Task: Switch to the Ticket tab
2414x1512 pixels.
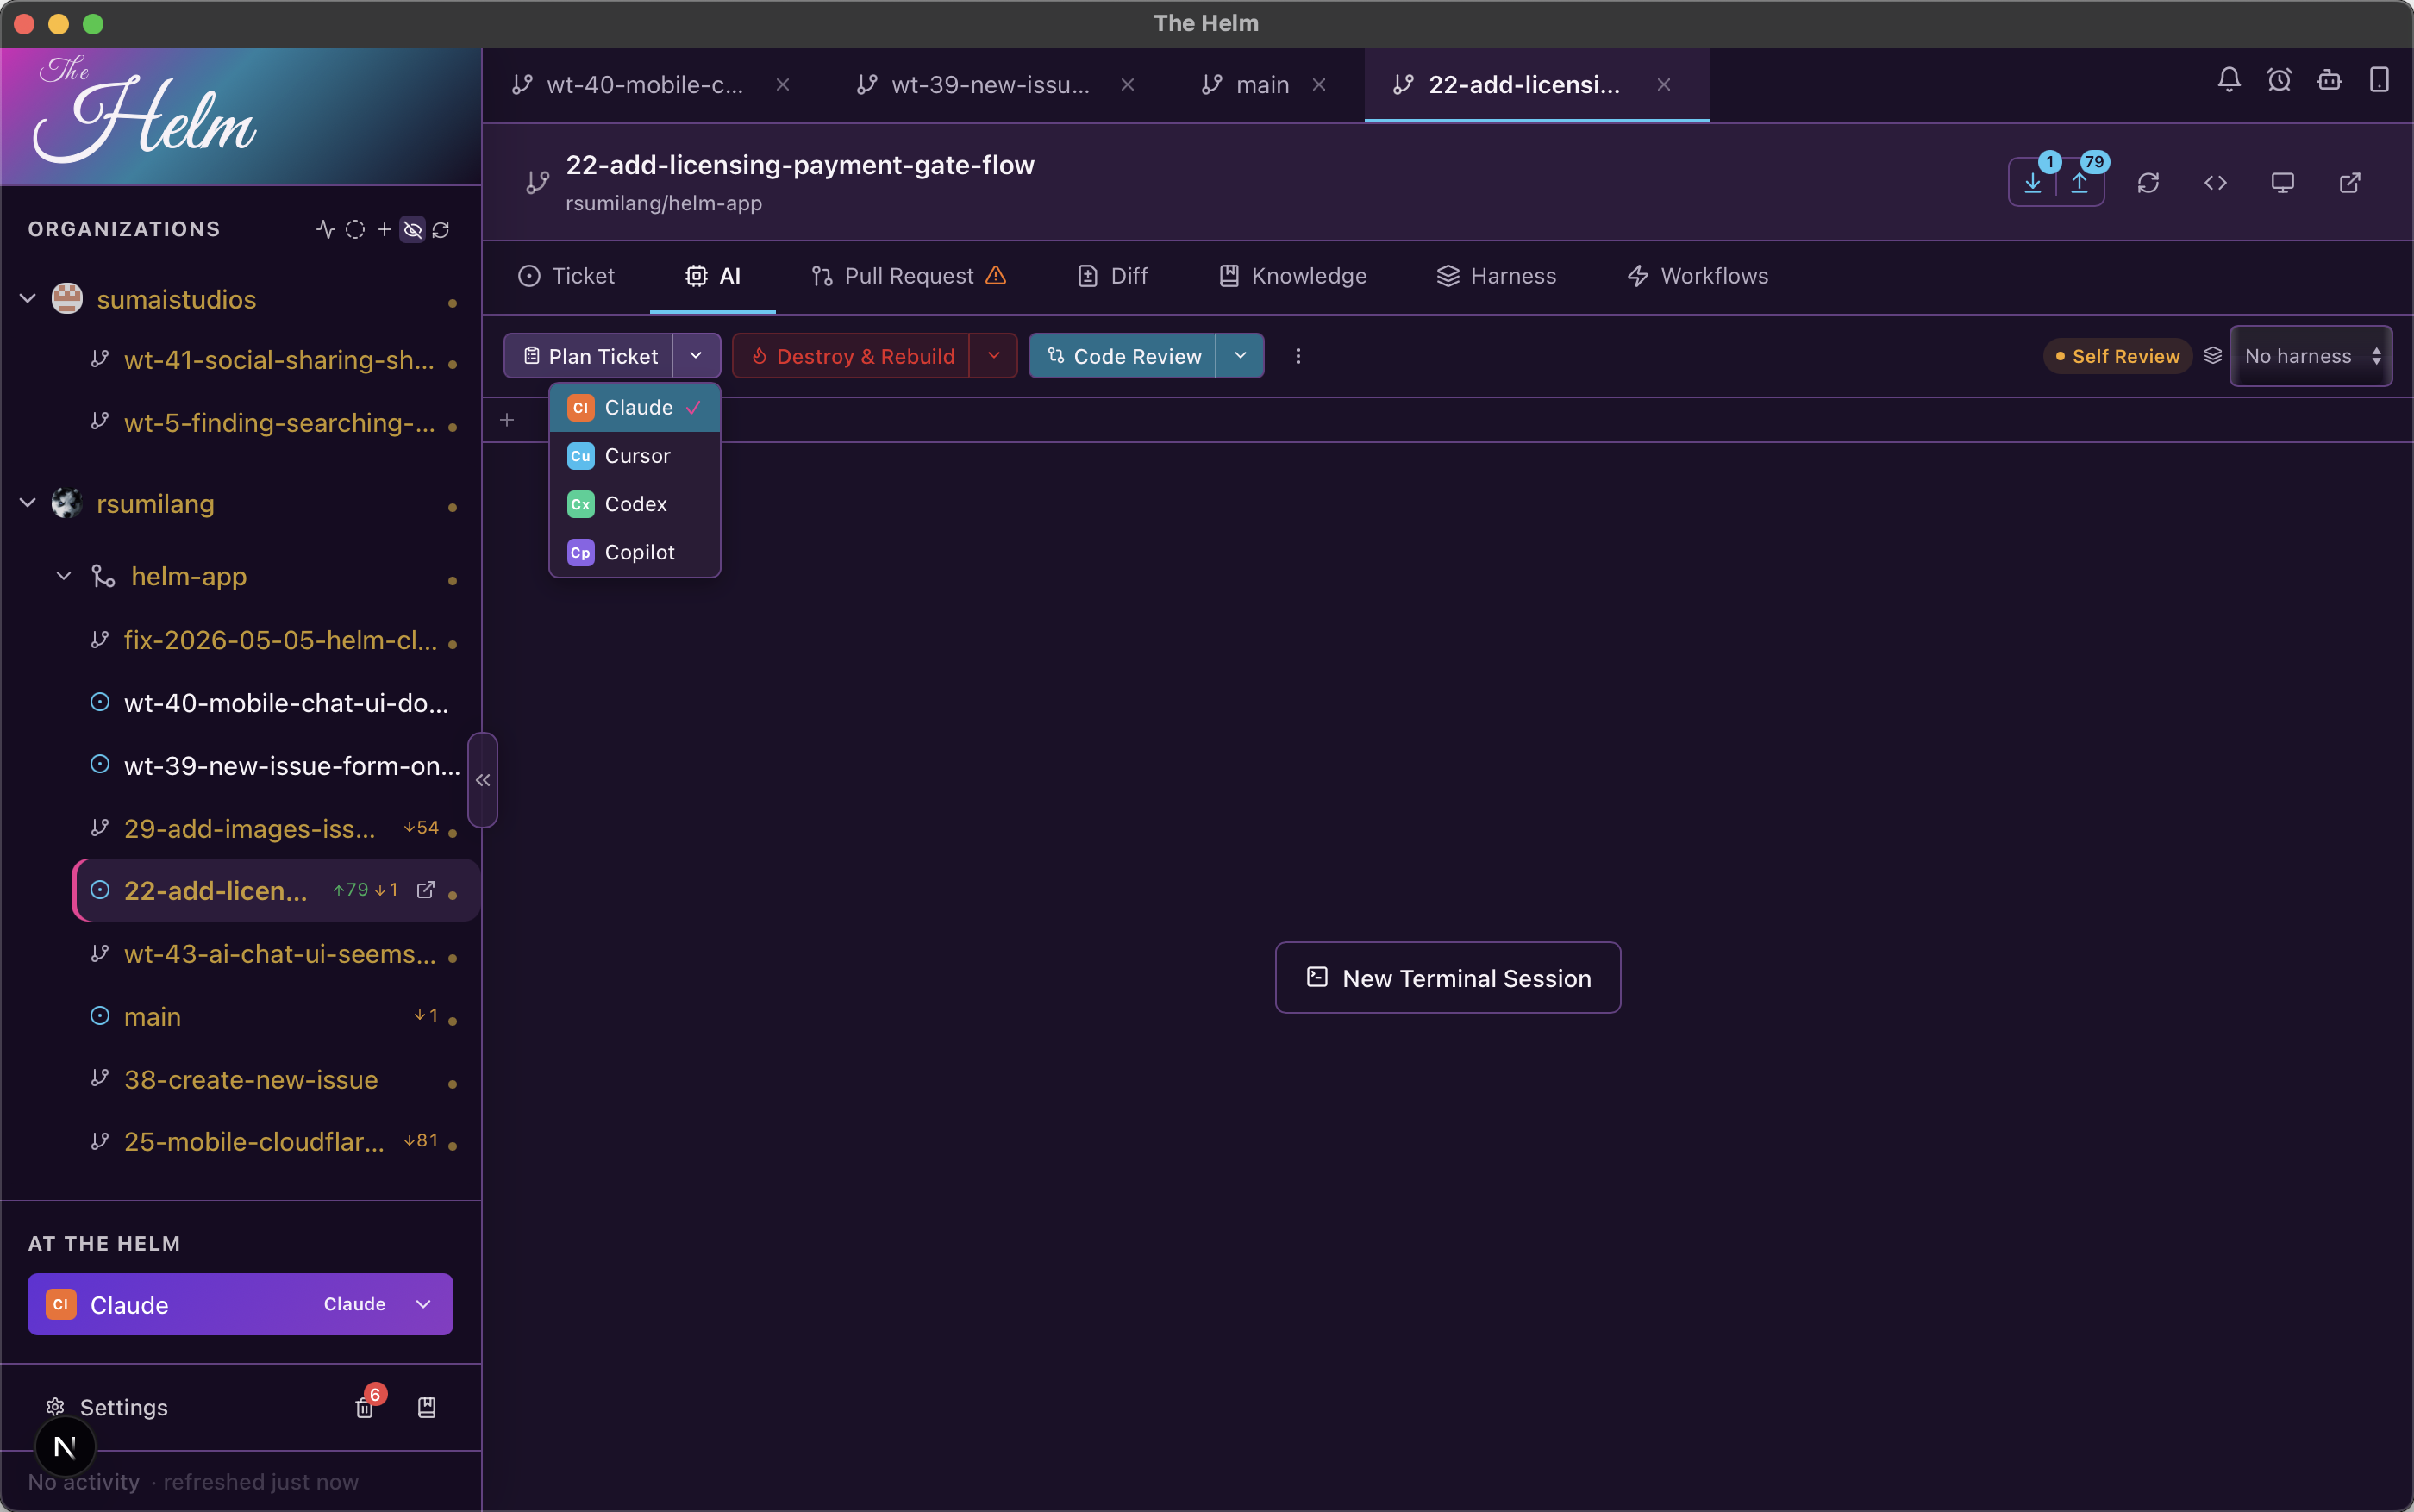Action: click(566, 276)
